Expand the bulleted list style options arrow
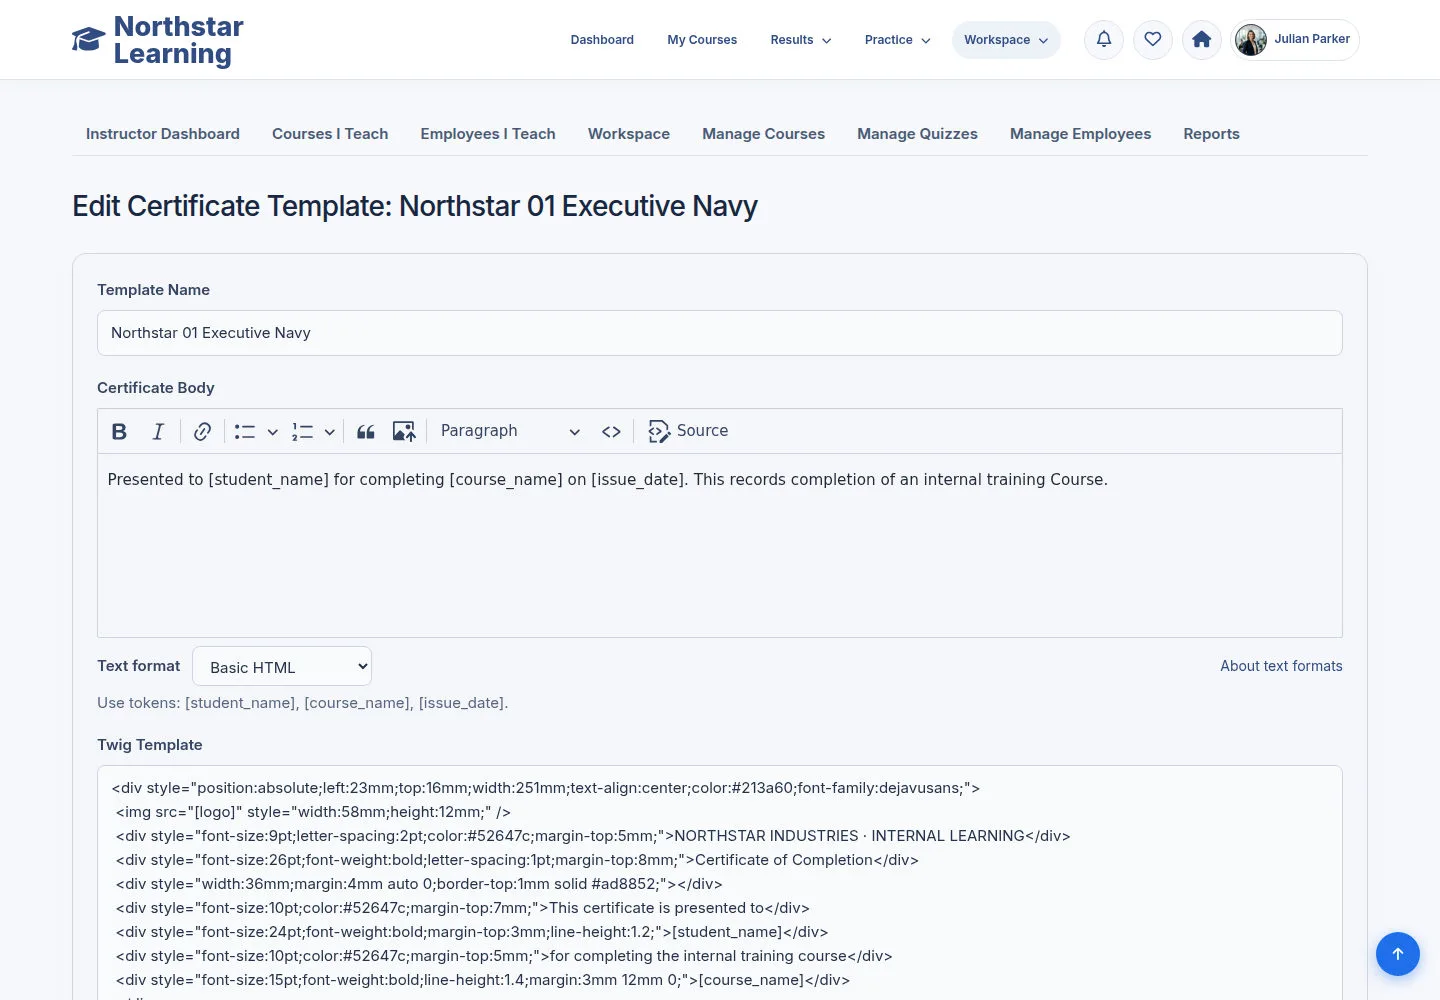Image resolution: width=1440 pixels, height=1000 pixels. 272,432
